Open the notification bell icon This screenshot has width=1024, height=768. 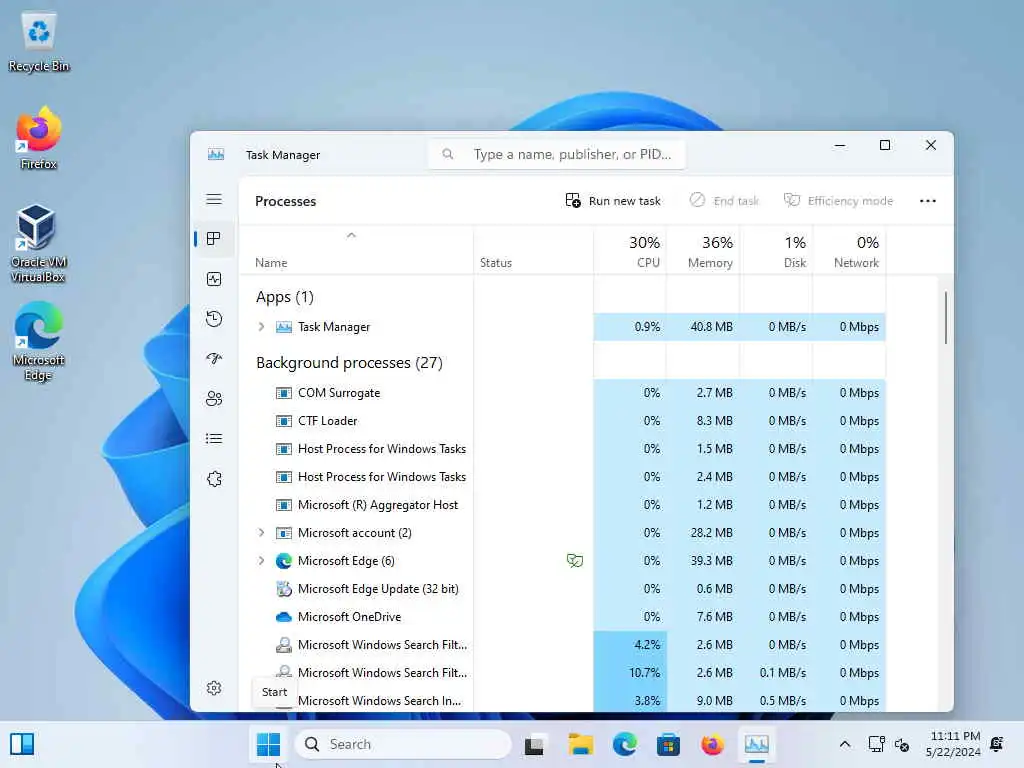click(x=997, y=744)
